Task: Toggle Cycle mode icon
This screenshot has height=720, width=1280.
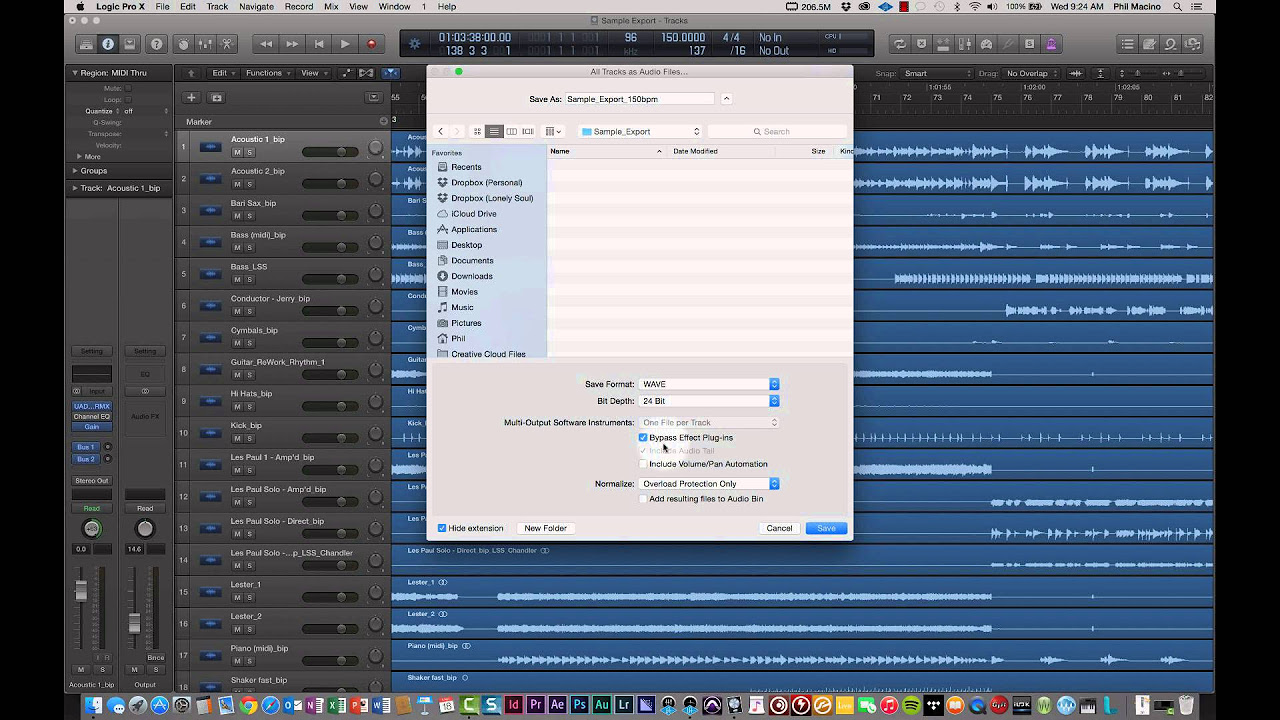Action: [x=899, y=44]
